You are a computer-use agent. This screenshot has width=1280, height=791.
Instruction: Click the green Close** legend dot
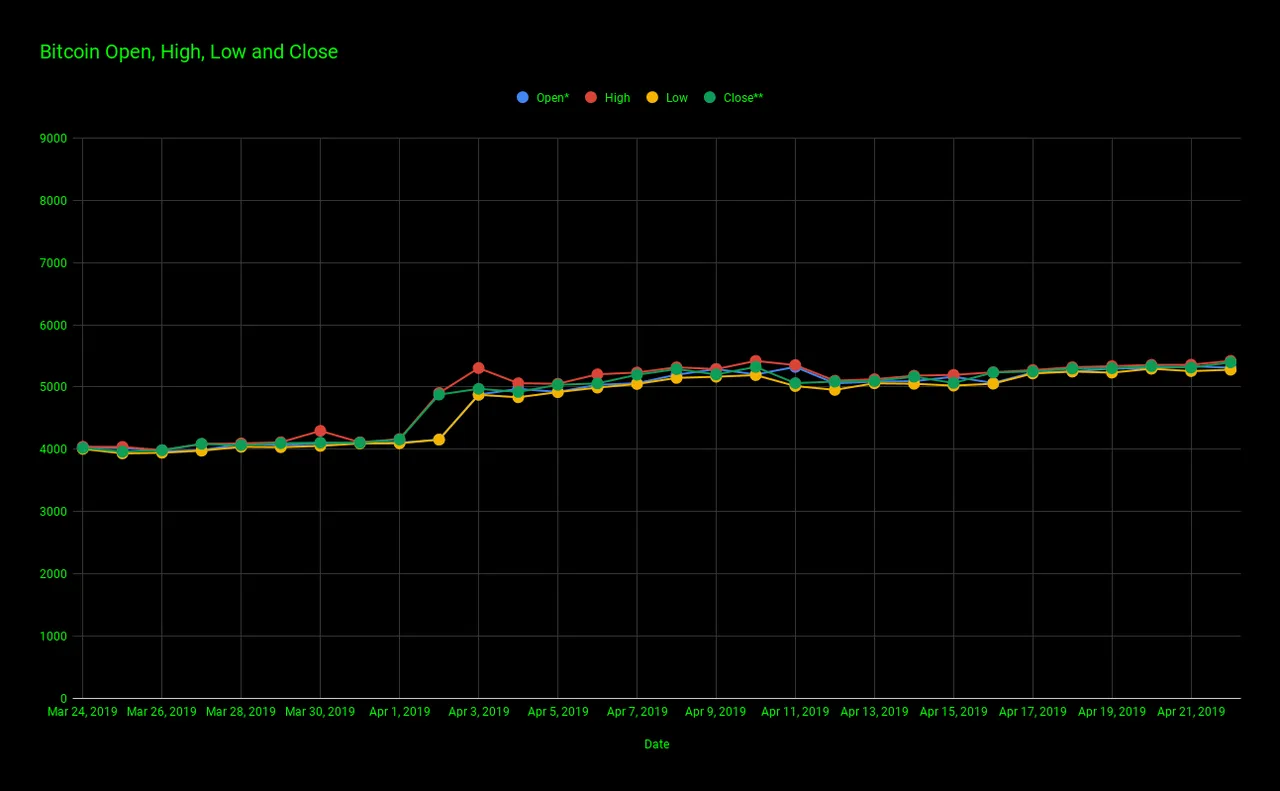point(709,97)
